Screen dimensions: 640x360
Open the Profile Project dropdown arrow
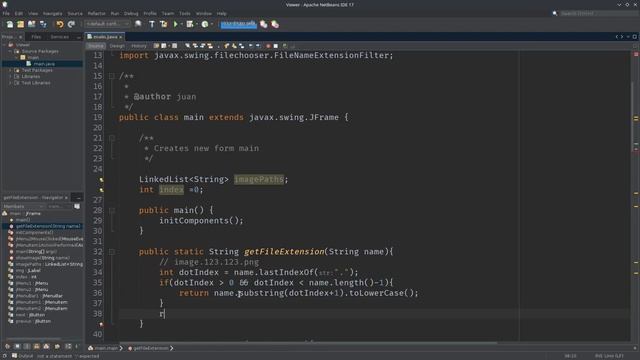(x=211, y=24)
